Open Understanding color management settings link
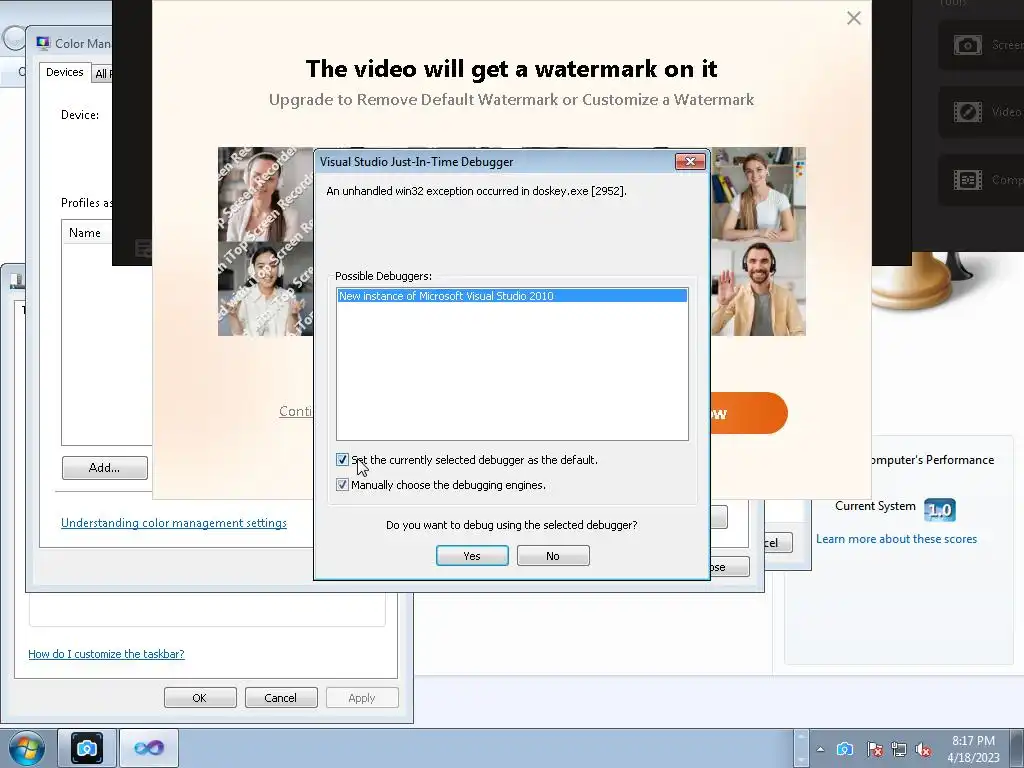 174,523
